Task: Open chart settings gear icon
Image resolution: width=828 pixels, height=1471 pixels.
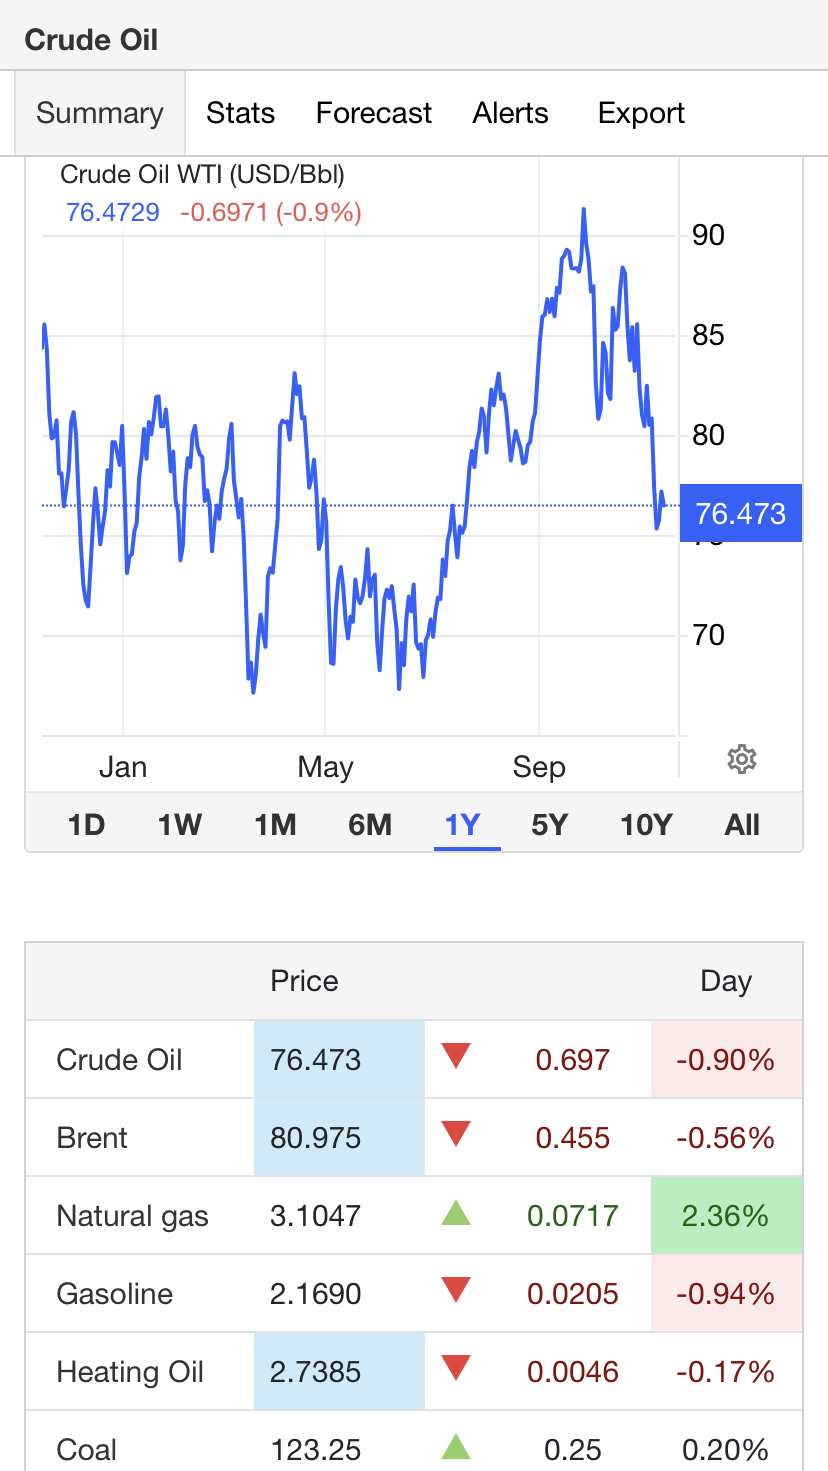Action: point(741,759)
